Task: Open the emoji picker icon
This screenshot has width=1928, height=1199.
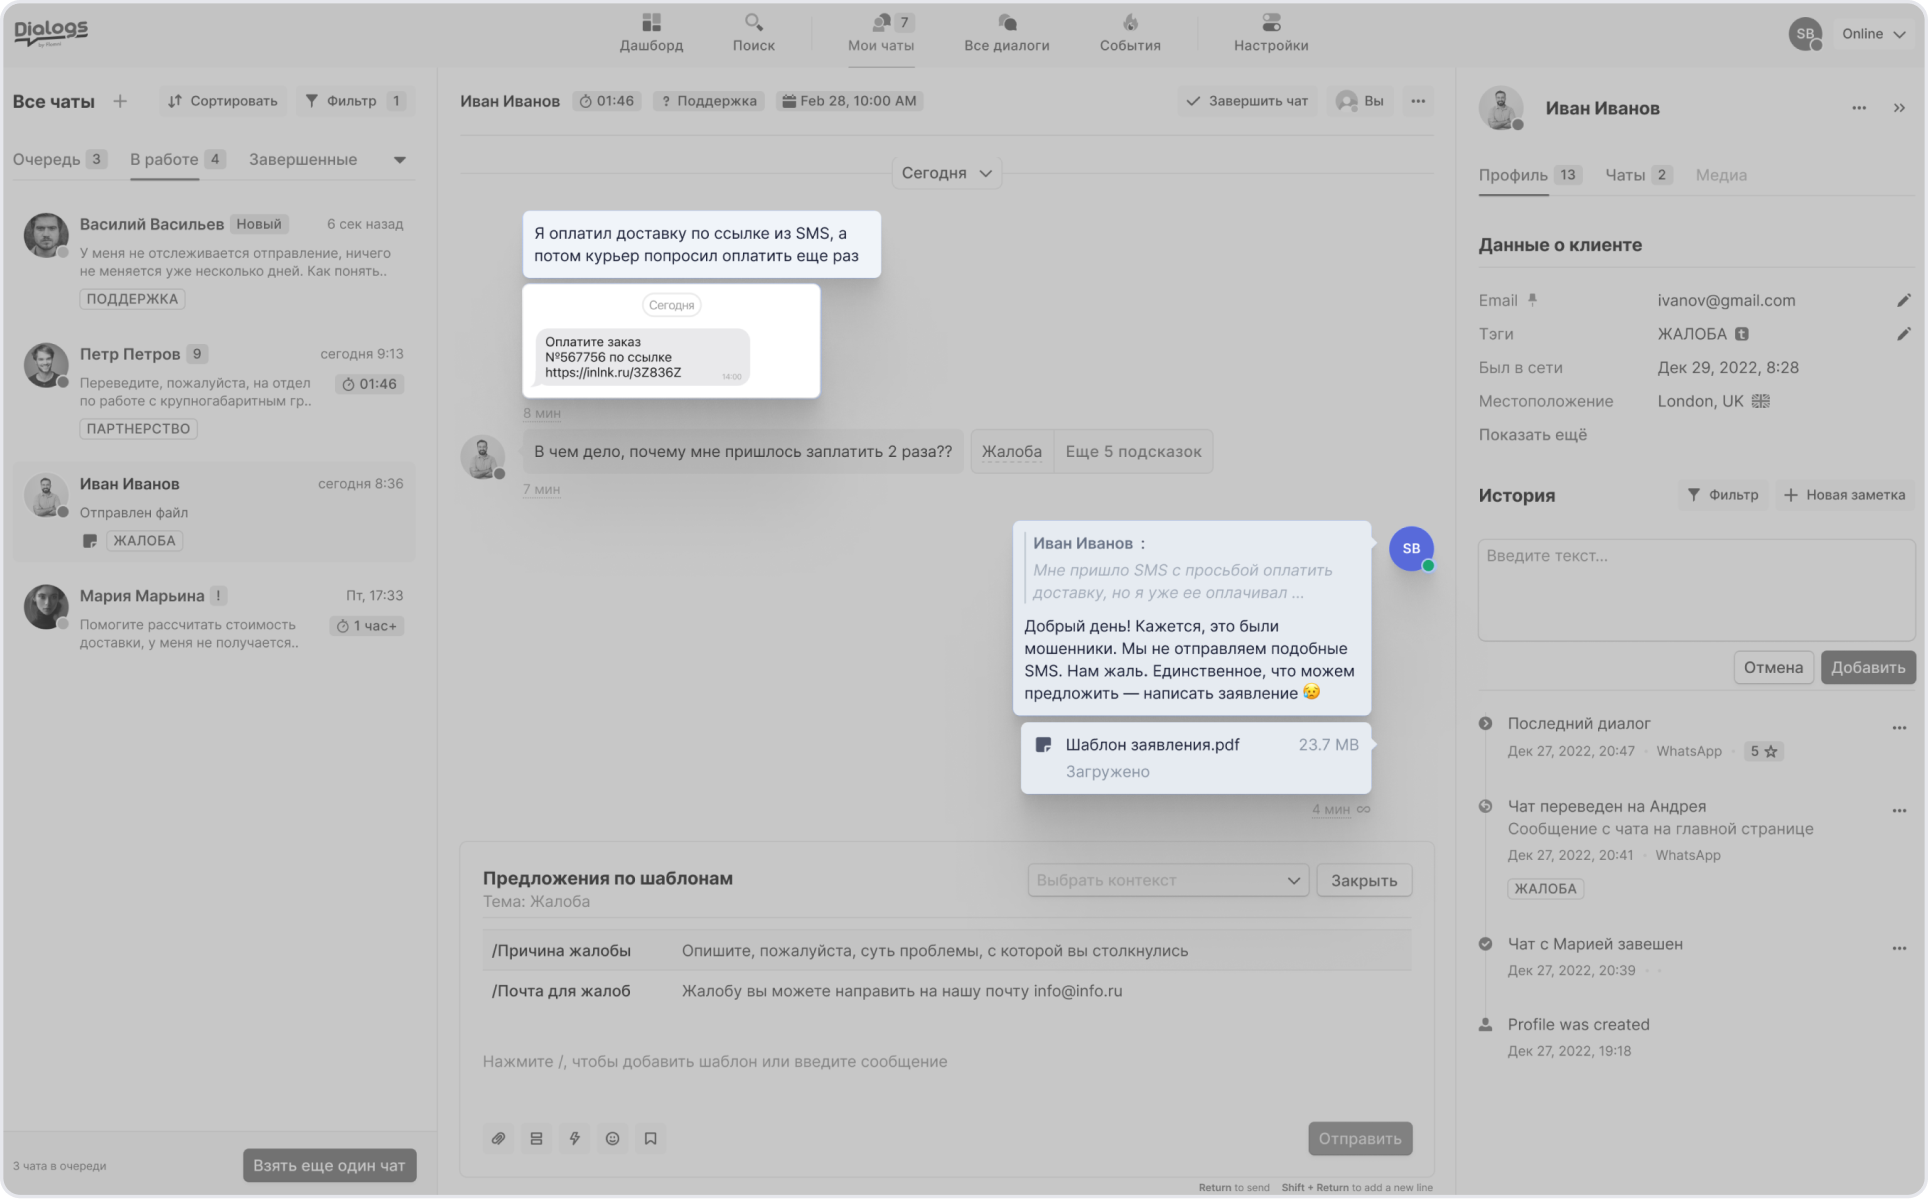Action: tap(612, 1138)
